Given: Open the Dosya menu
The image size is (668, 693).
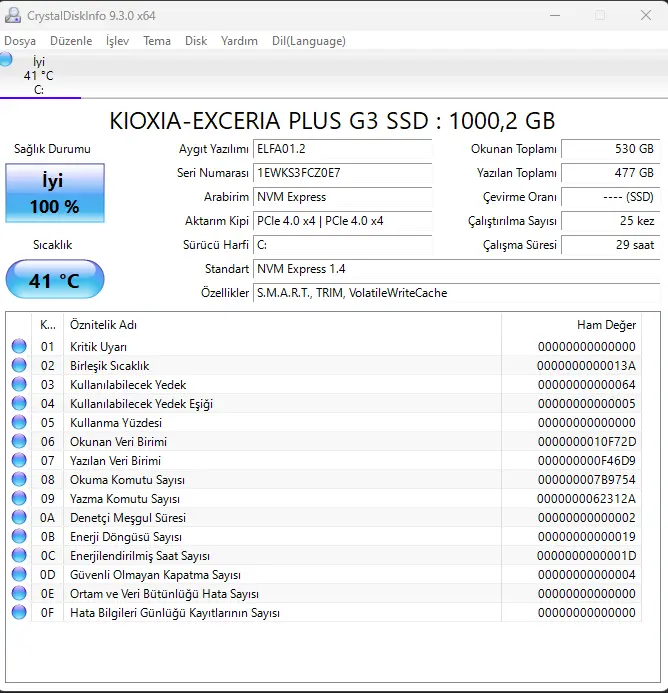Looking at the screenshot, I should [x=20, y=41].
